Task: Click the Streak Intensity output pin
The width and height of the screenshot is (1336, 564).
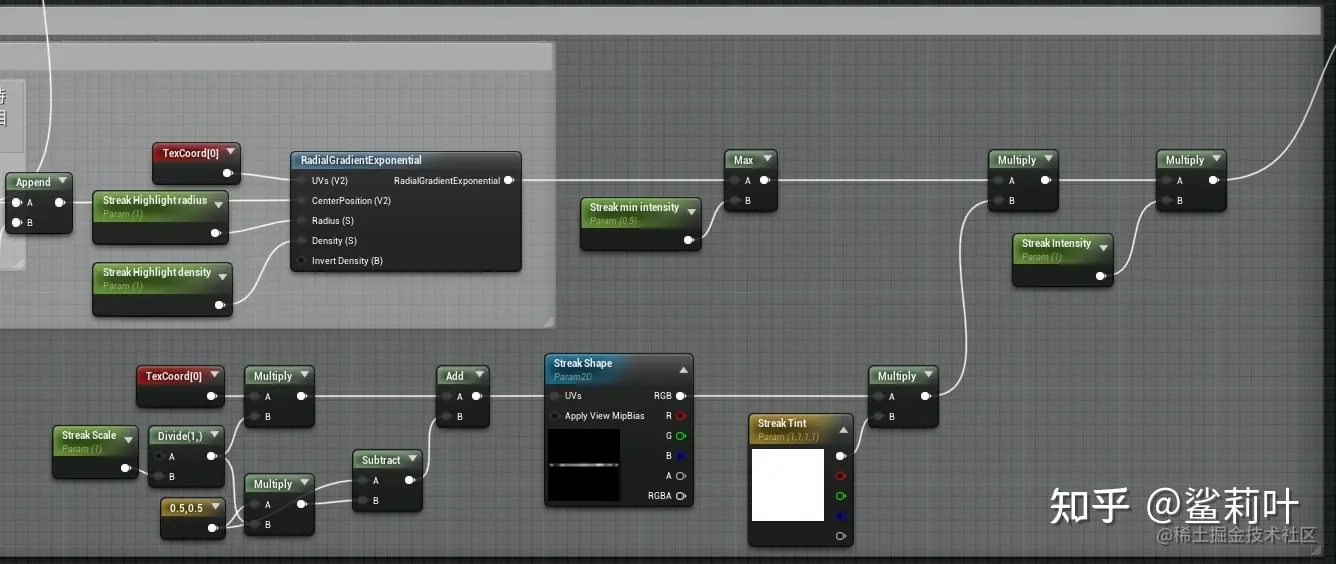Action: (1100, 276)
